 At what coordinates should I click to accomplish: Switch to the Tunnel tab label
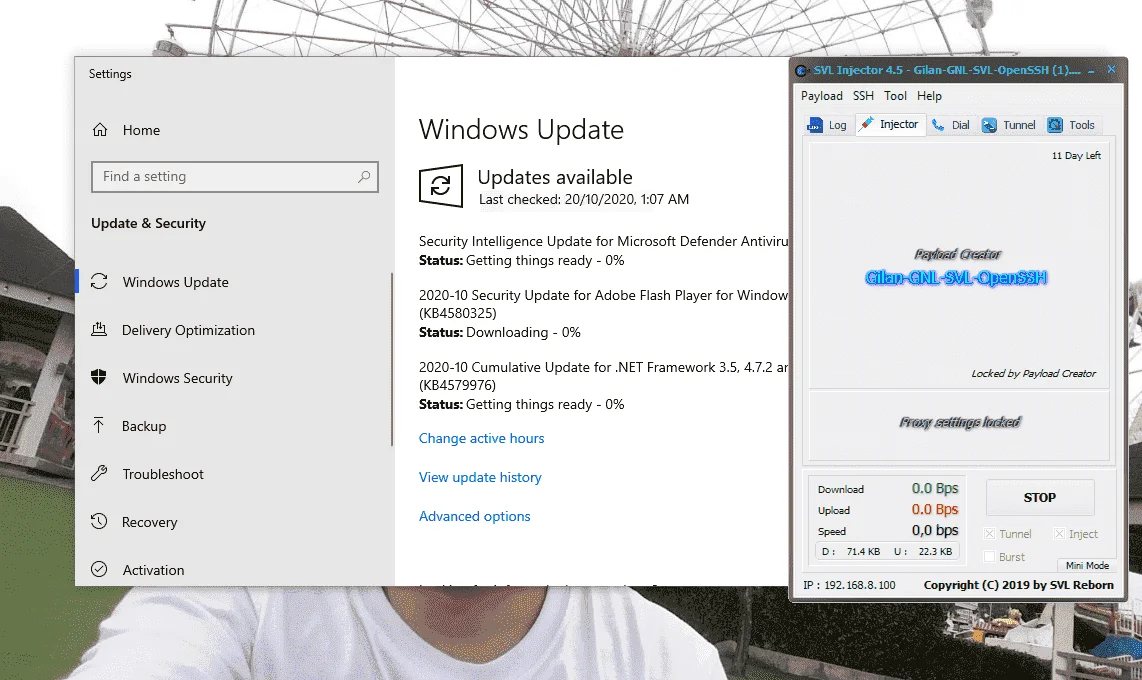1019,125
